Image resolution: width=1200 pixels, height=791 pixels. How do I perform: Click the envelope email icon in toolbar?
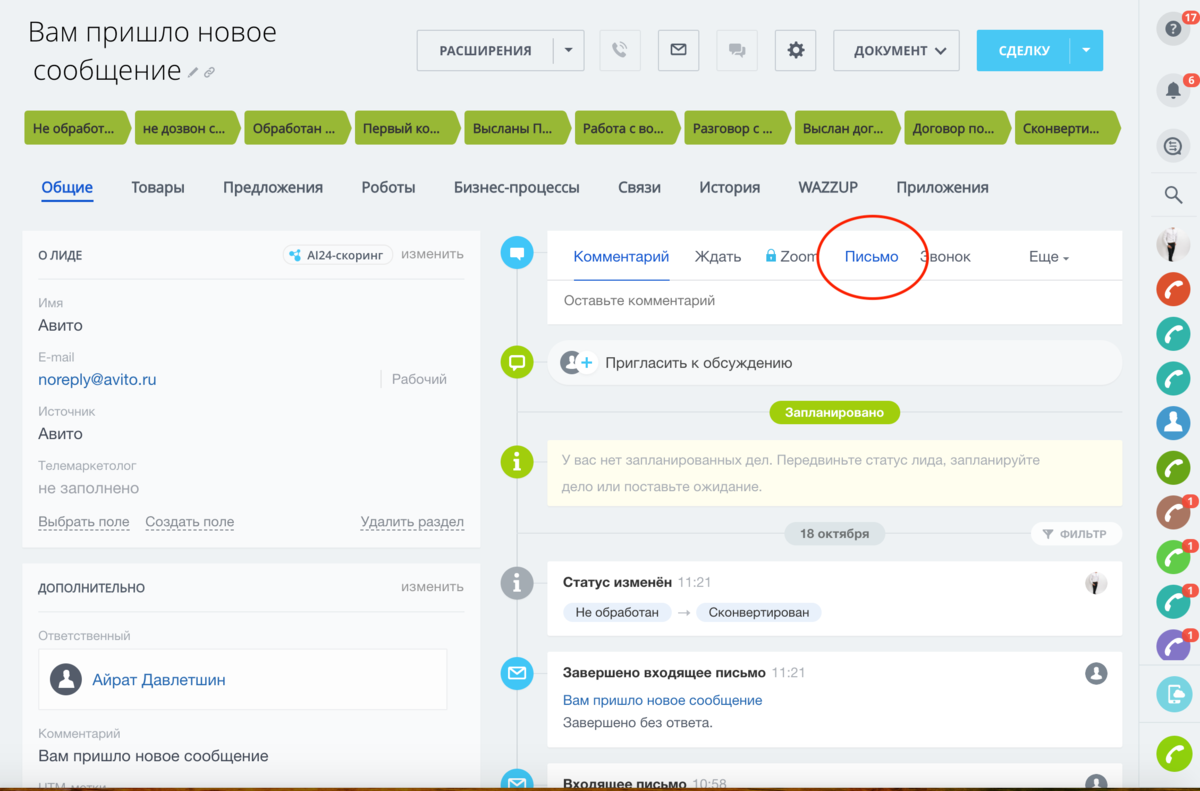point(678,50)
